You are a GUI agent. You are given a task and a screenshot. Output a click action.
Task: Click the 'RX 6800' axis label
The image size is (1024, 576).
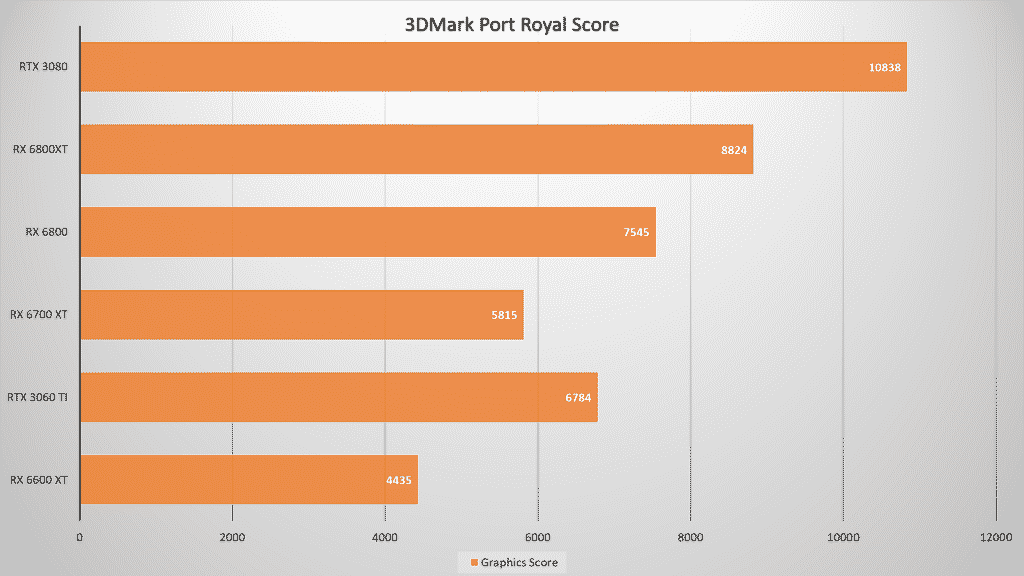[46, 232]
